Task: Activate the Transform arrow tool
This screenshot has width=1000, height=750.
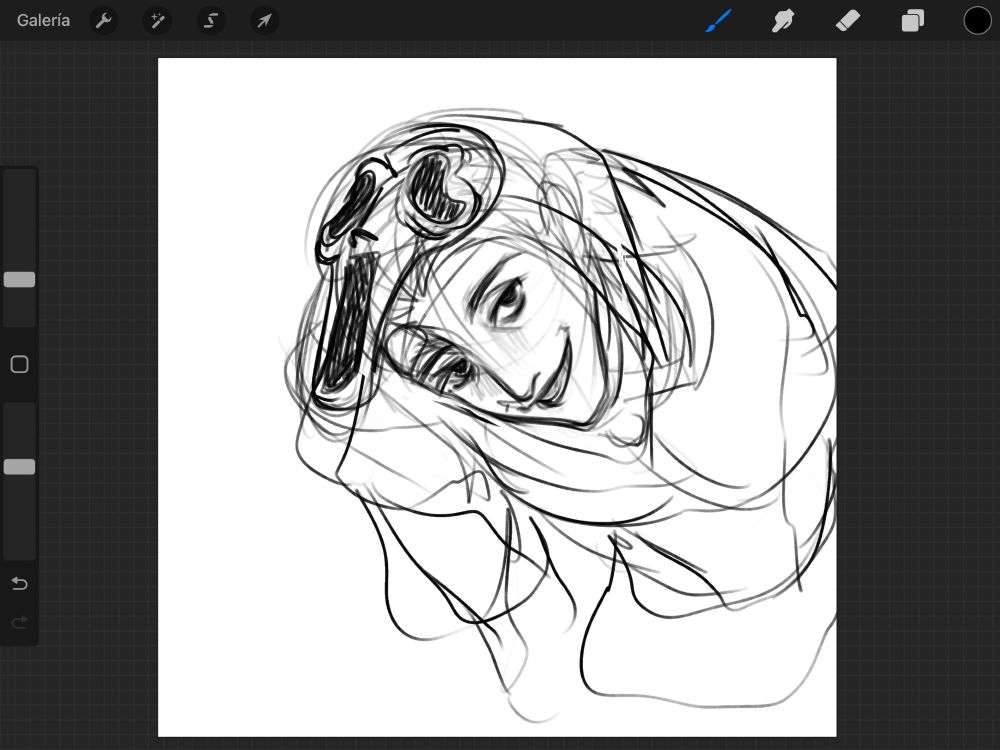Action: point(264,21)
